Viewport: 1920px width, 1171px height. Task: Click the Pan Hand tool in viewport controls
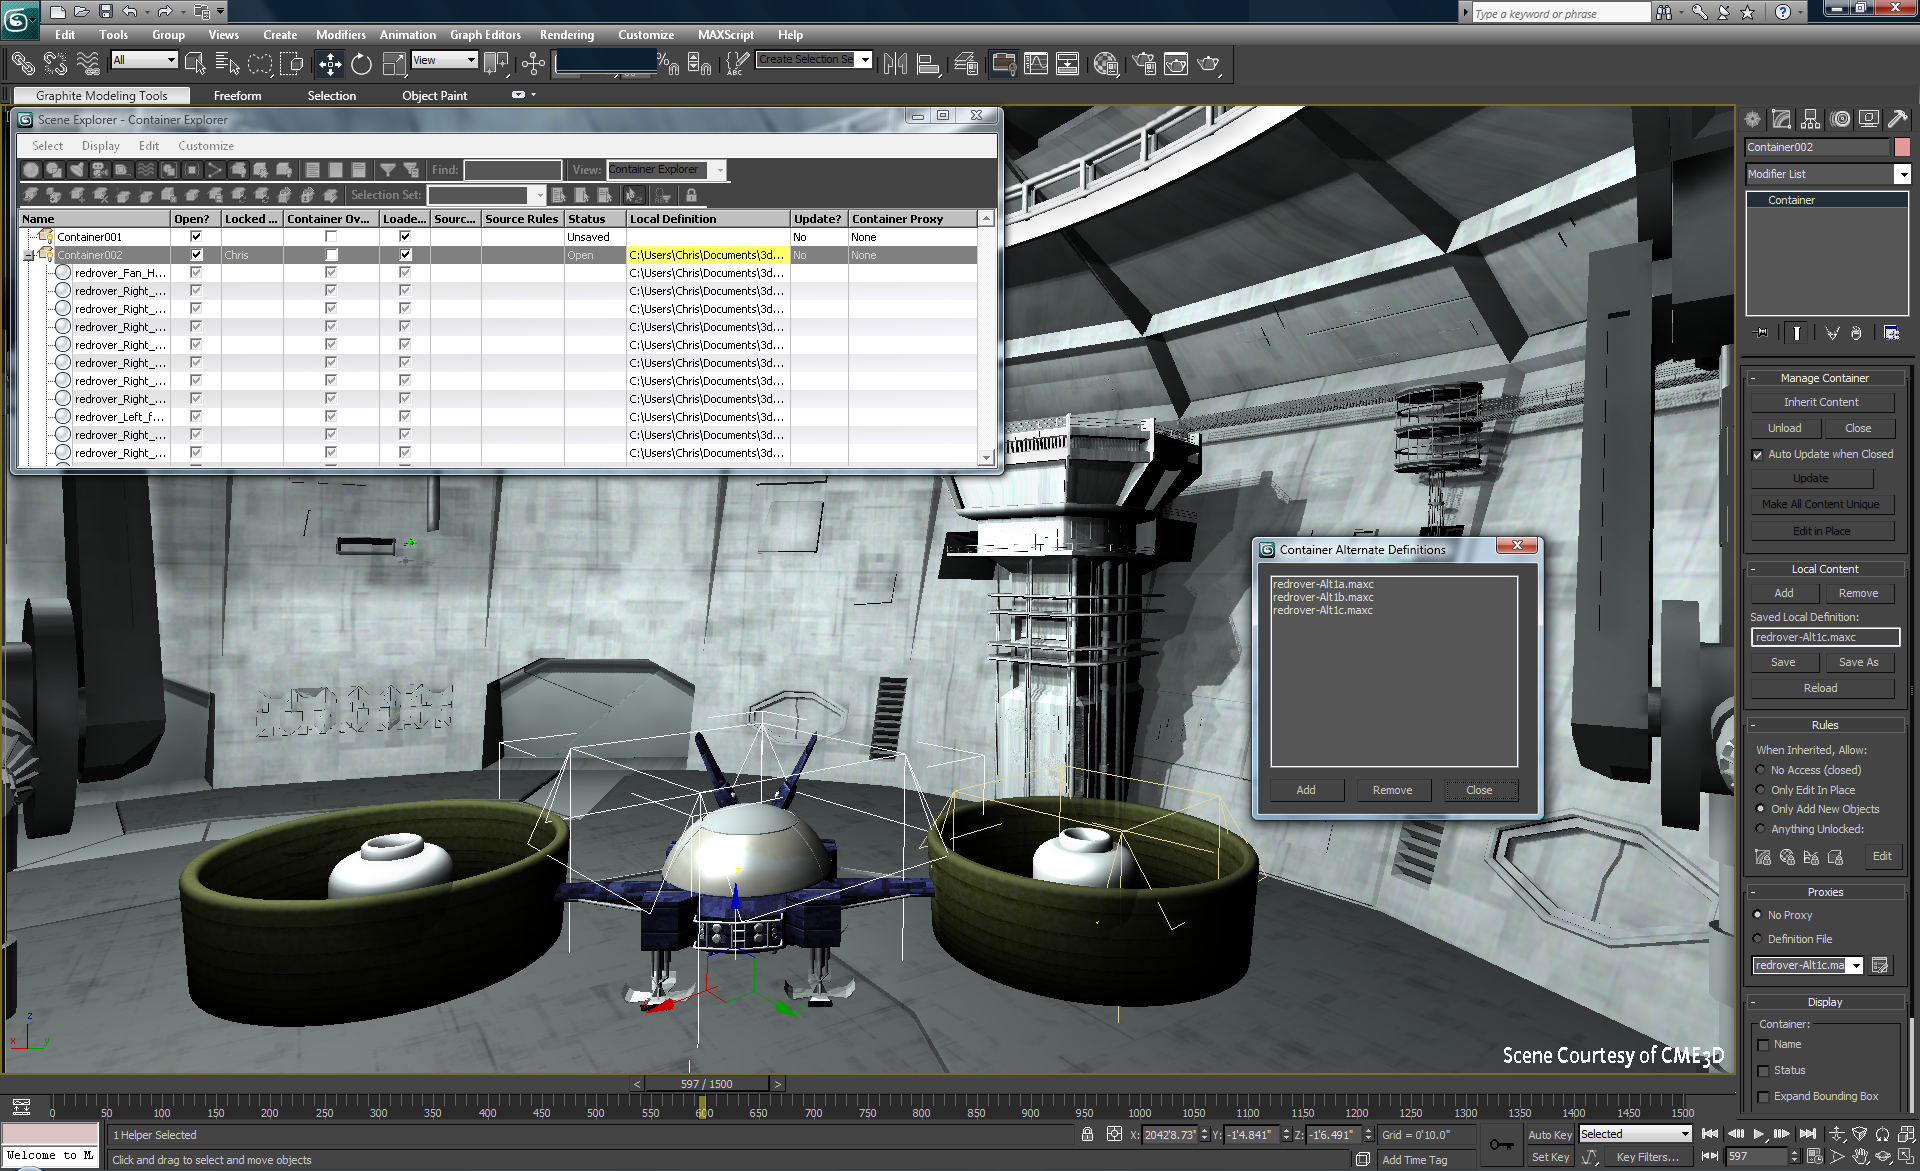tap(1861, 1157)
